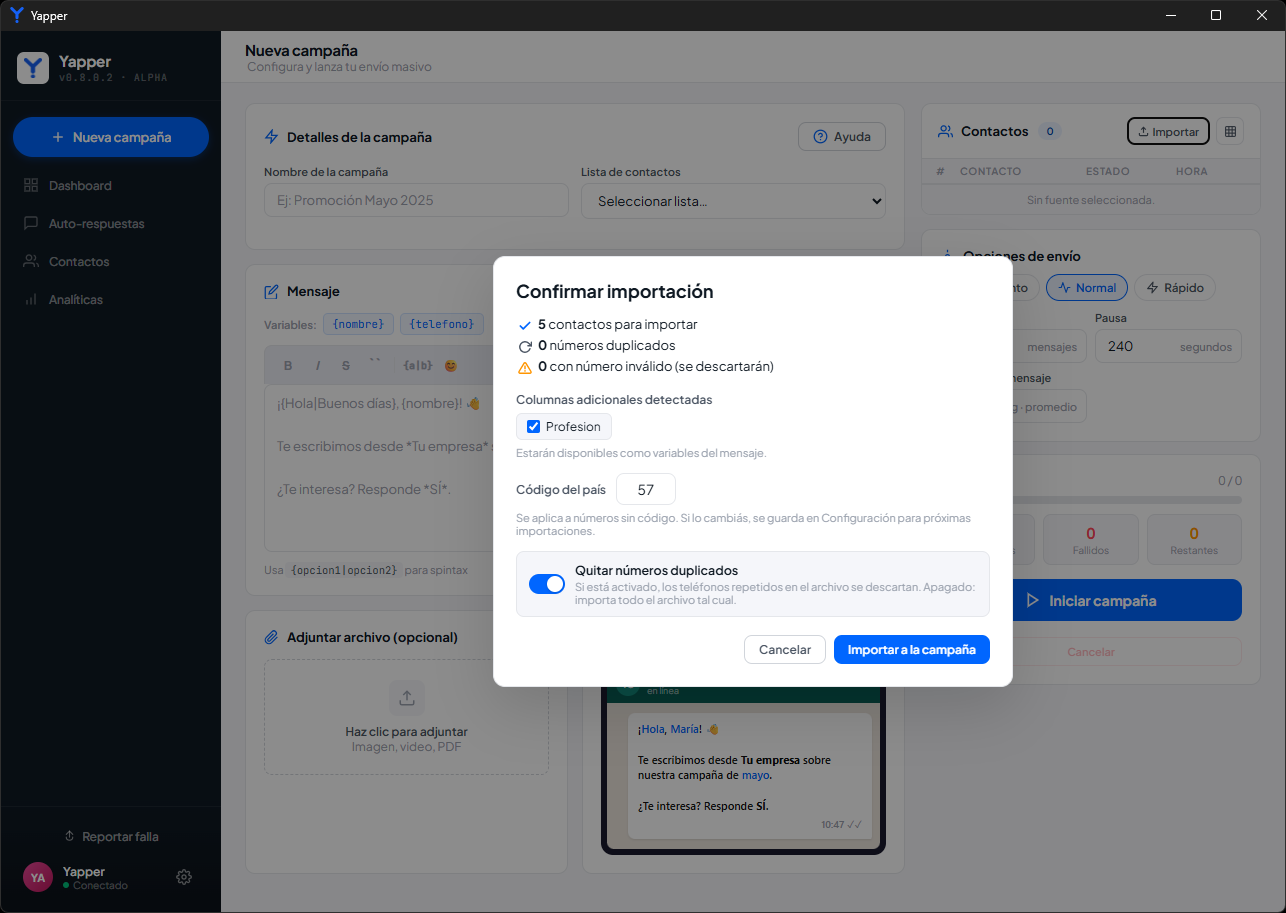Click the Fallidos counter card
The image size is (1286, 913).
pos(1090,540)
